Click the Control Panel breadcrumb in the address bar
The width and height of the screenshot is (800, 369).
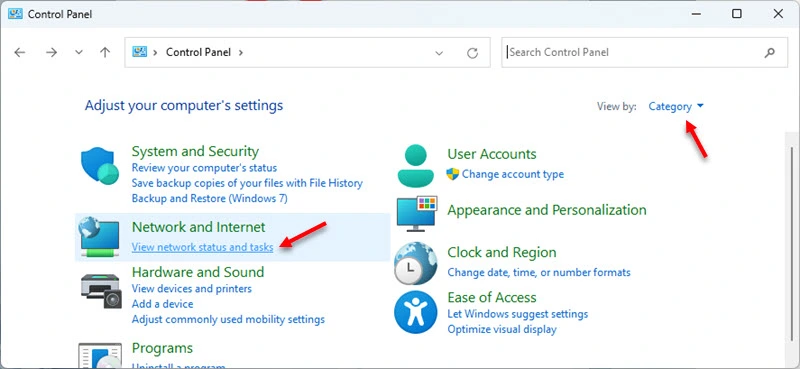click(x=198, y=52)
